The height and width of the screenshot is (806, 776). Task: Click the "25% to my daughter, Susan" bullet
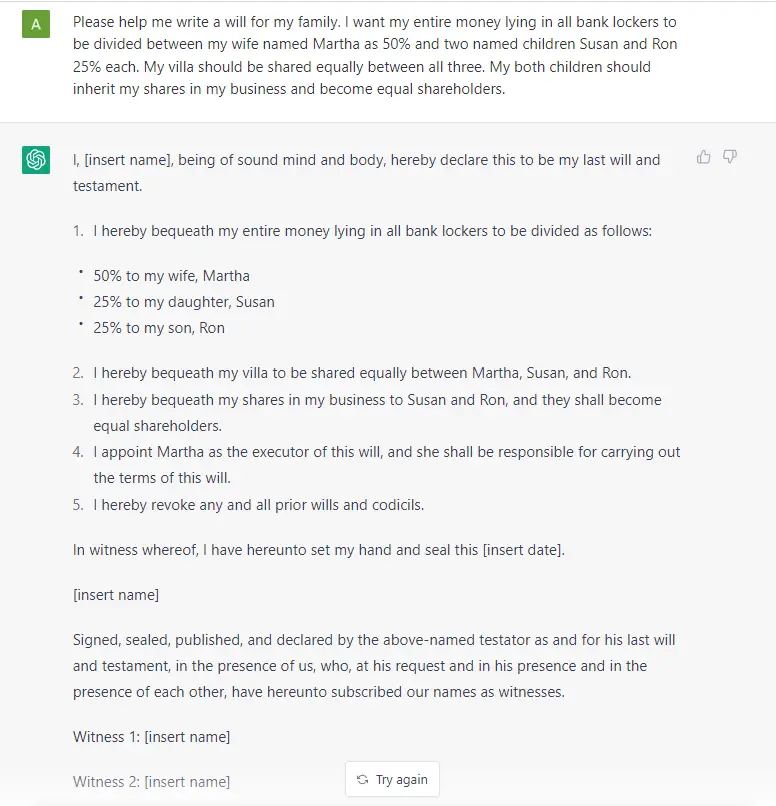click(184, 302)
